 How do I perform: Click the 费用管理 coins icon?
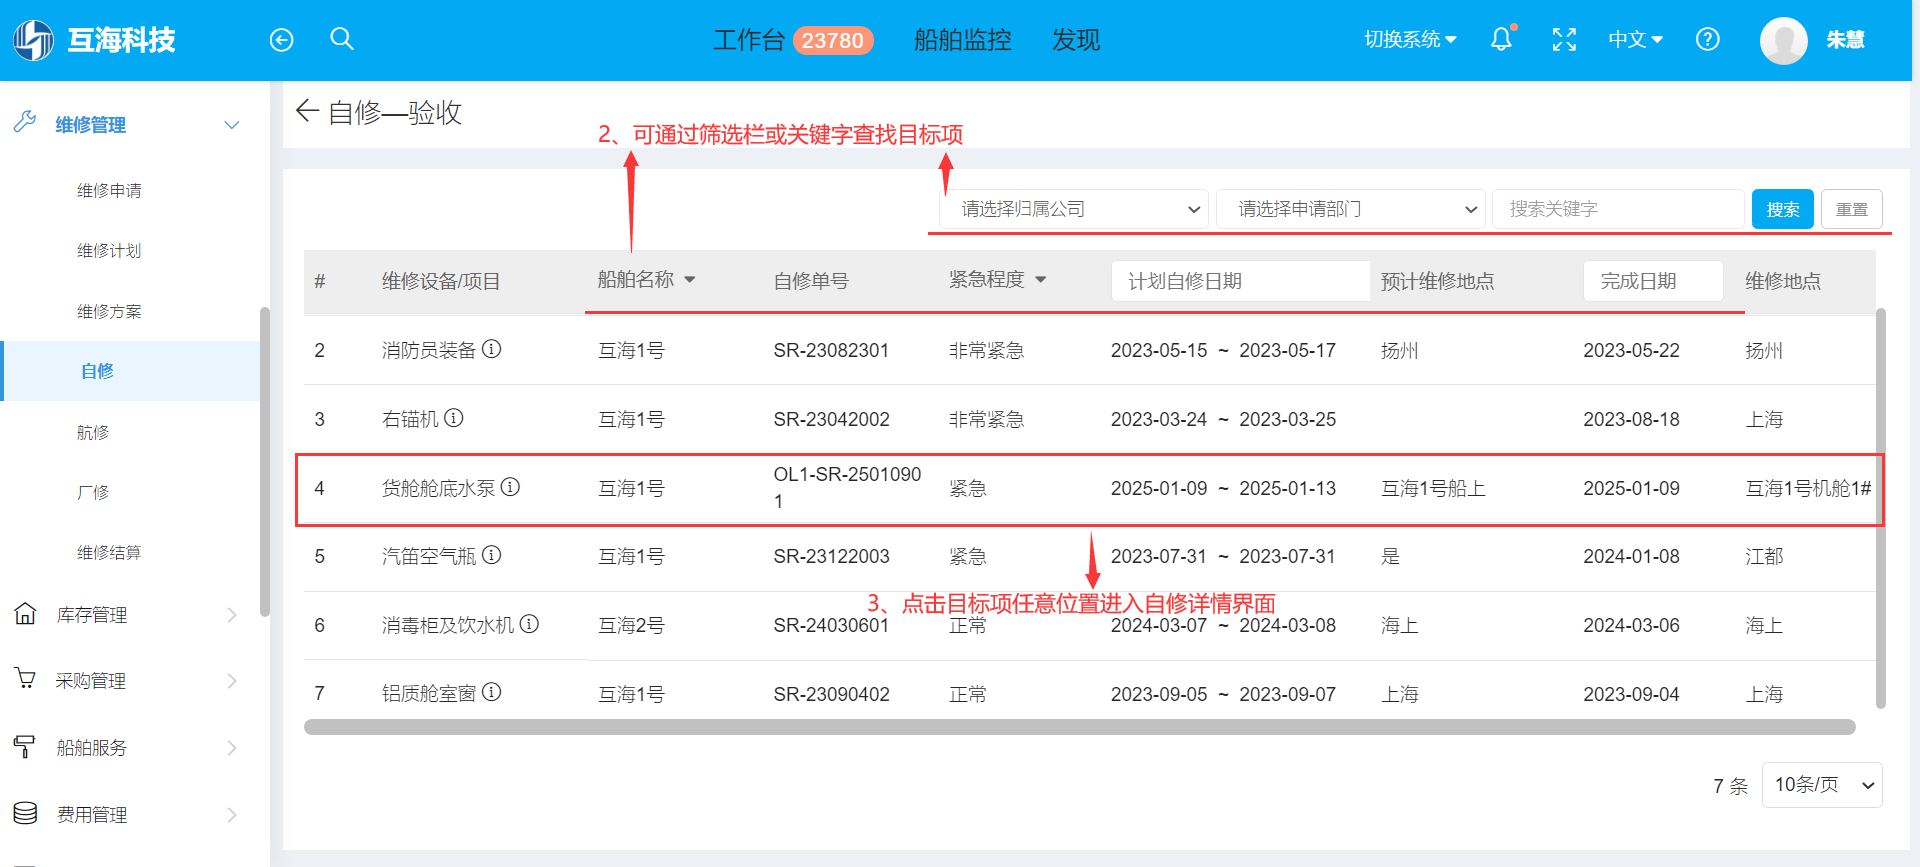[x=25, y=813]
